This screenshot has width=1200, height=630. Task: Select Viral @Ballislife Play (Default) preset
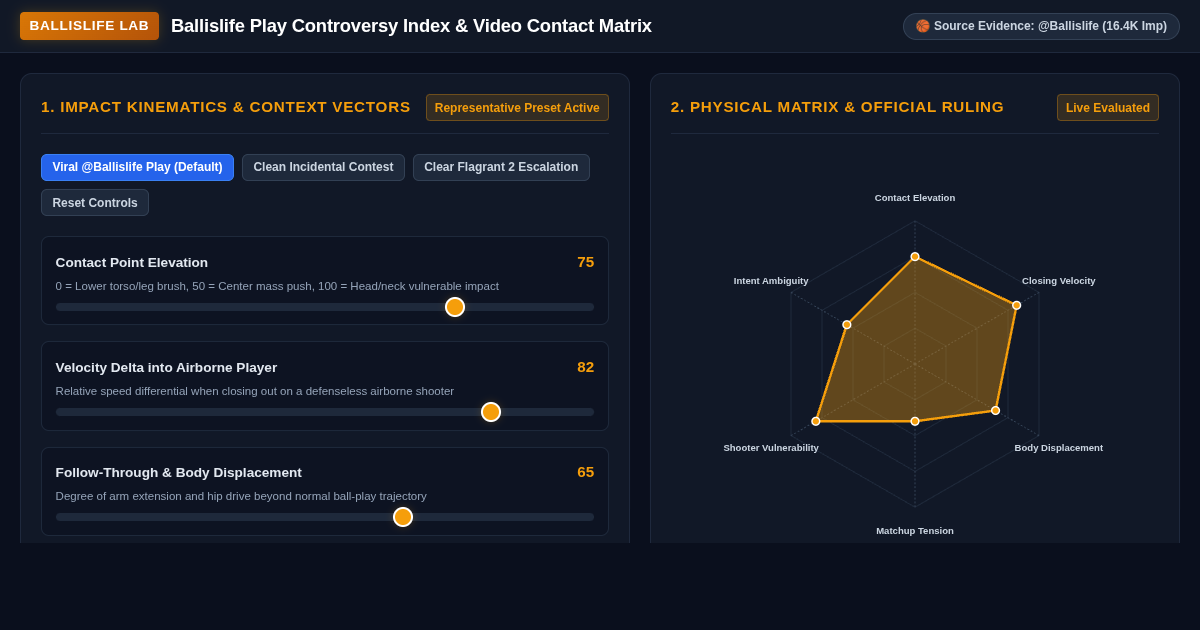(x=137, y=167)
